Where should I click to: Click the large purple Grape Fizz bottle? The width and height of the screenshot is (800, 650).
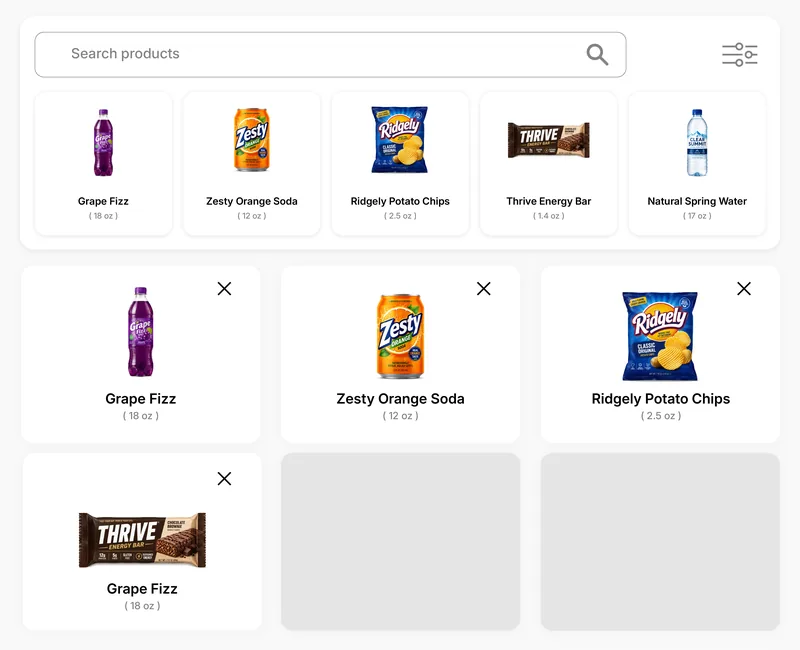(140, 332)
